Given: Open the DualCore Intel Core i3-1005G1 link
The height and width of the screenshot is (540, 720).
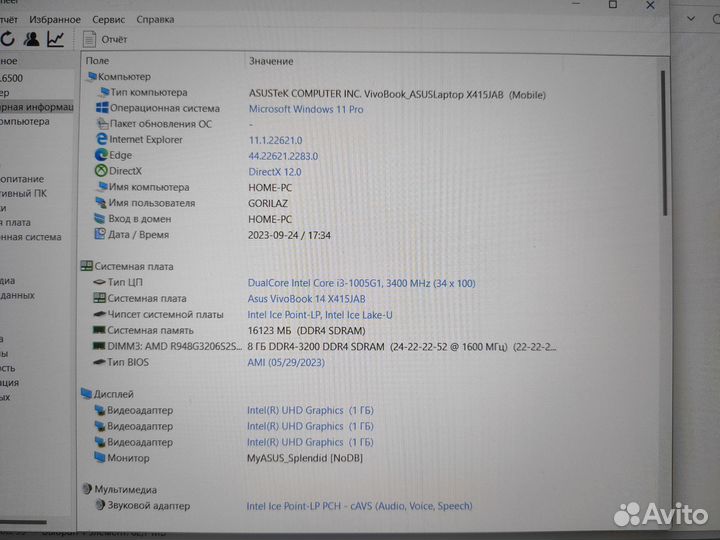Looking at the screenshot, I should [x=361, y=283].
